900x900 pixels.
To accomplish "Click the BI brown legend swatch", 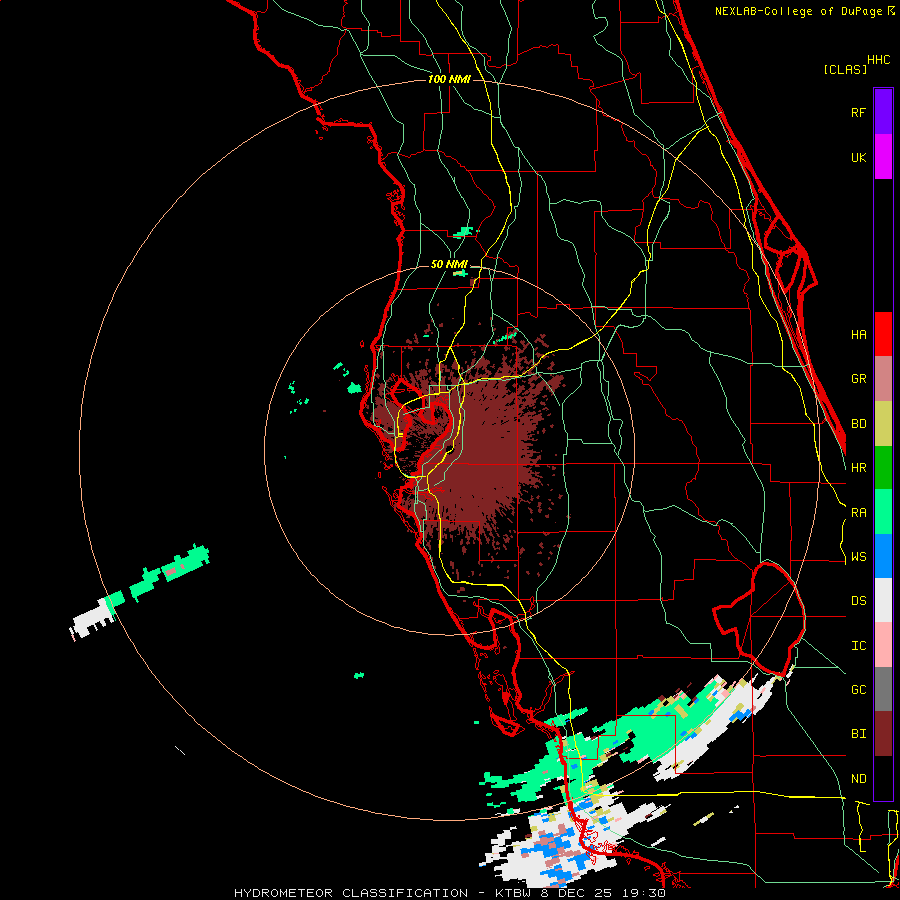I will click(x=883, y=734).
